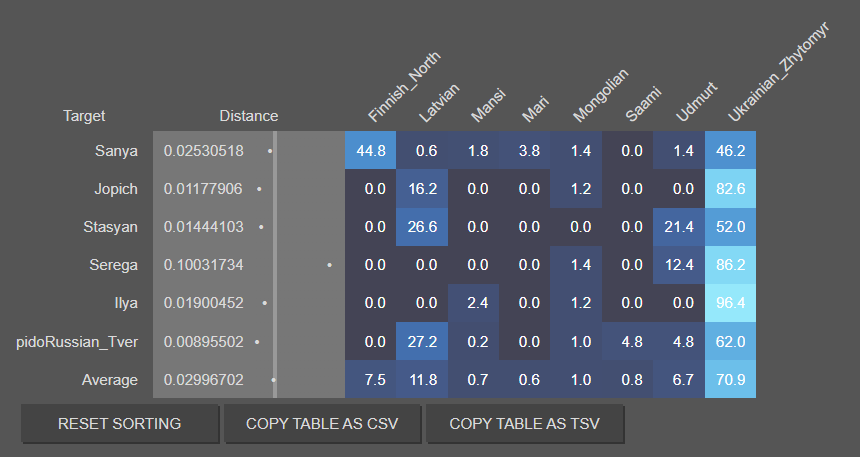860x457 pixels.
Task: Click Ilya's 96.4 Ukrainian_Zhytomyr cell
Action: click(730, 303)
